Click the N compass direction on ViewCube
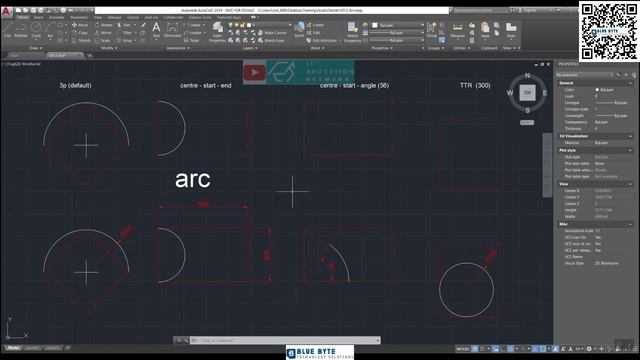Screen dimensions: 640x360 pos(527,76)
